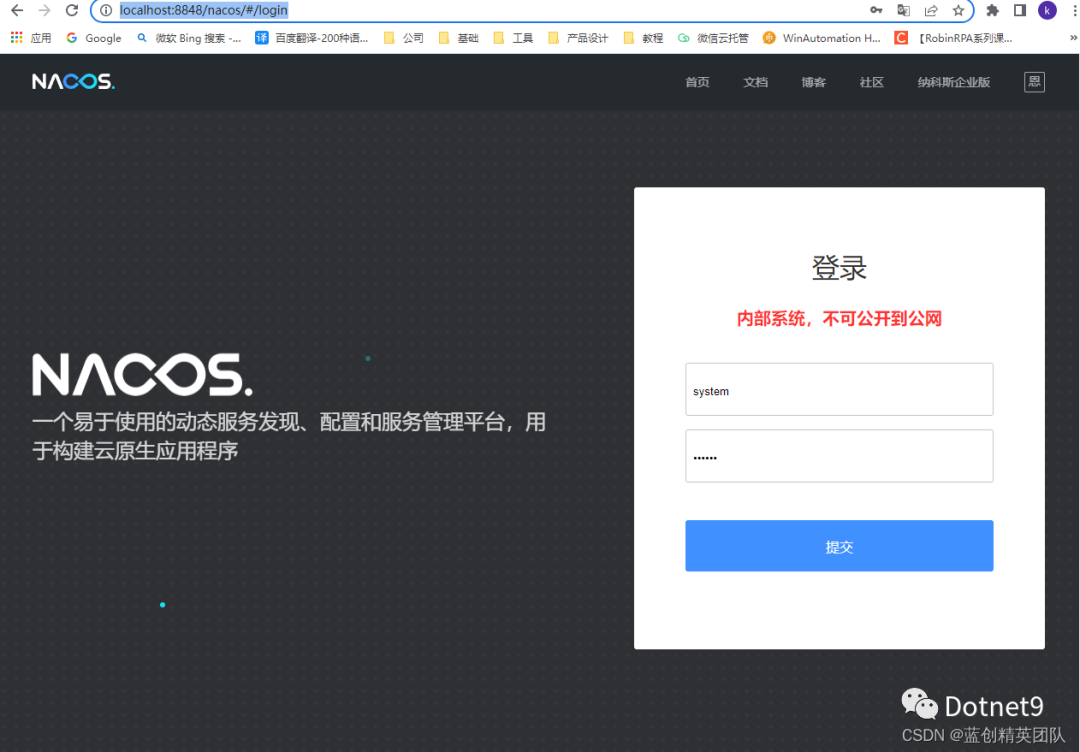This screenshot has height=752, width=1080.
Task: Click the browser forward arrow
Action: (x=44, y=10)
